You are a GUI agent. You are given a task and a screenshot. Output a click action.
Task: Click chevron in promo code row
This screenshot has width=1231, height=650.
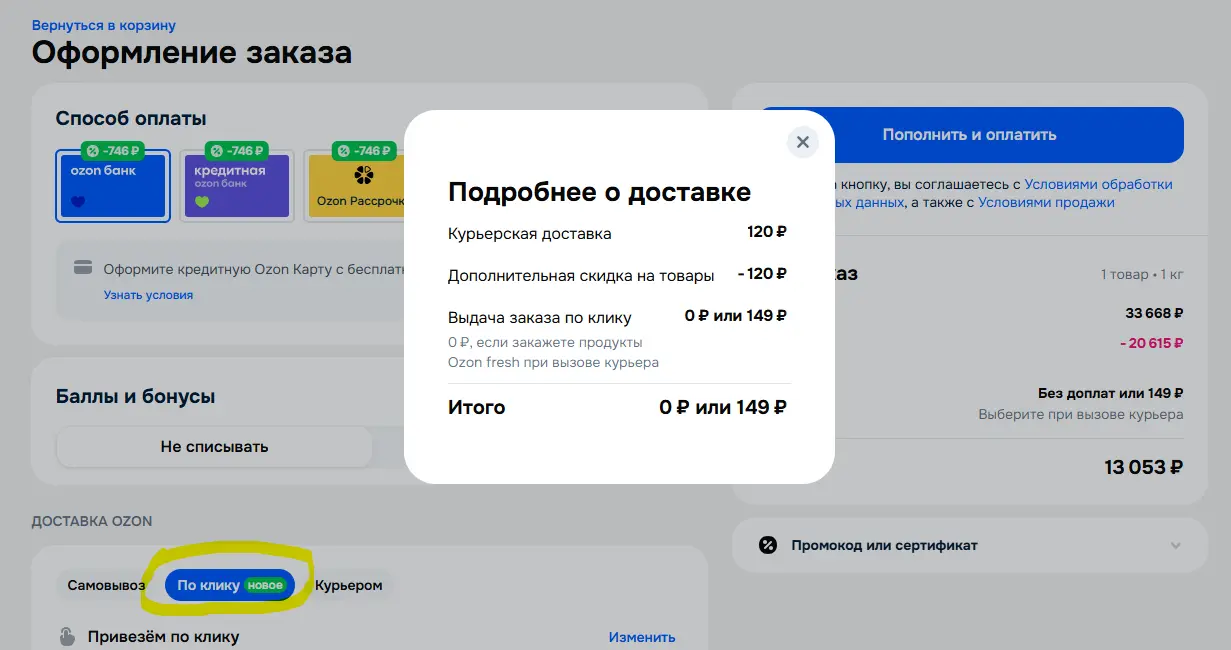coord(1175,545)
